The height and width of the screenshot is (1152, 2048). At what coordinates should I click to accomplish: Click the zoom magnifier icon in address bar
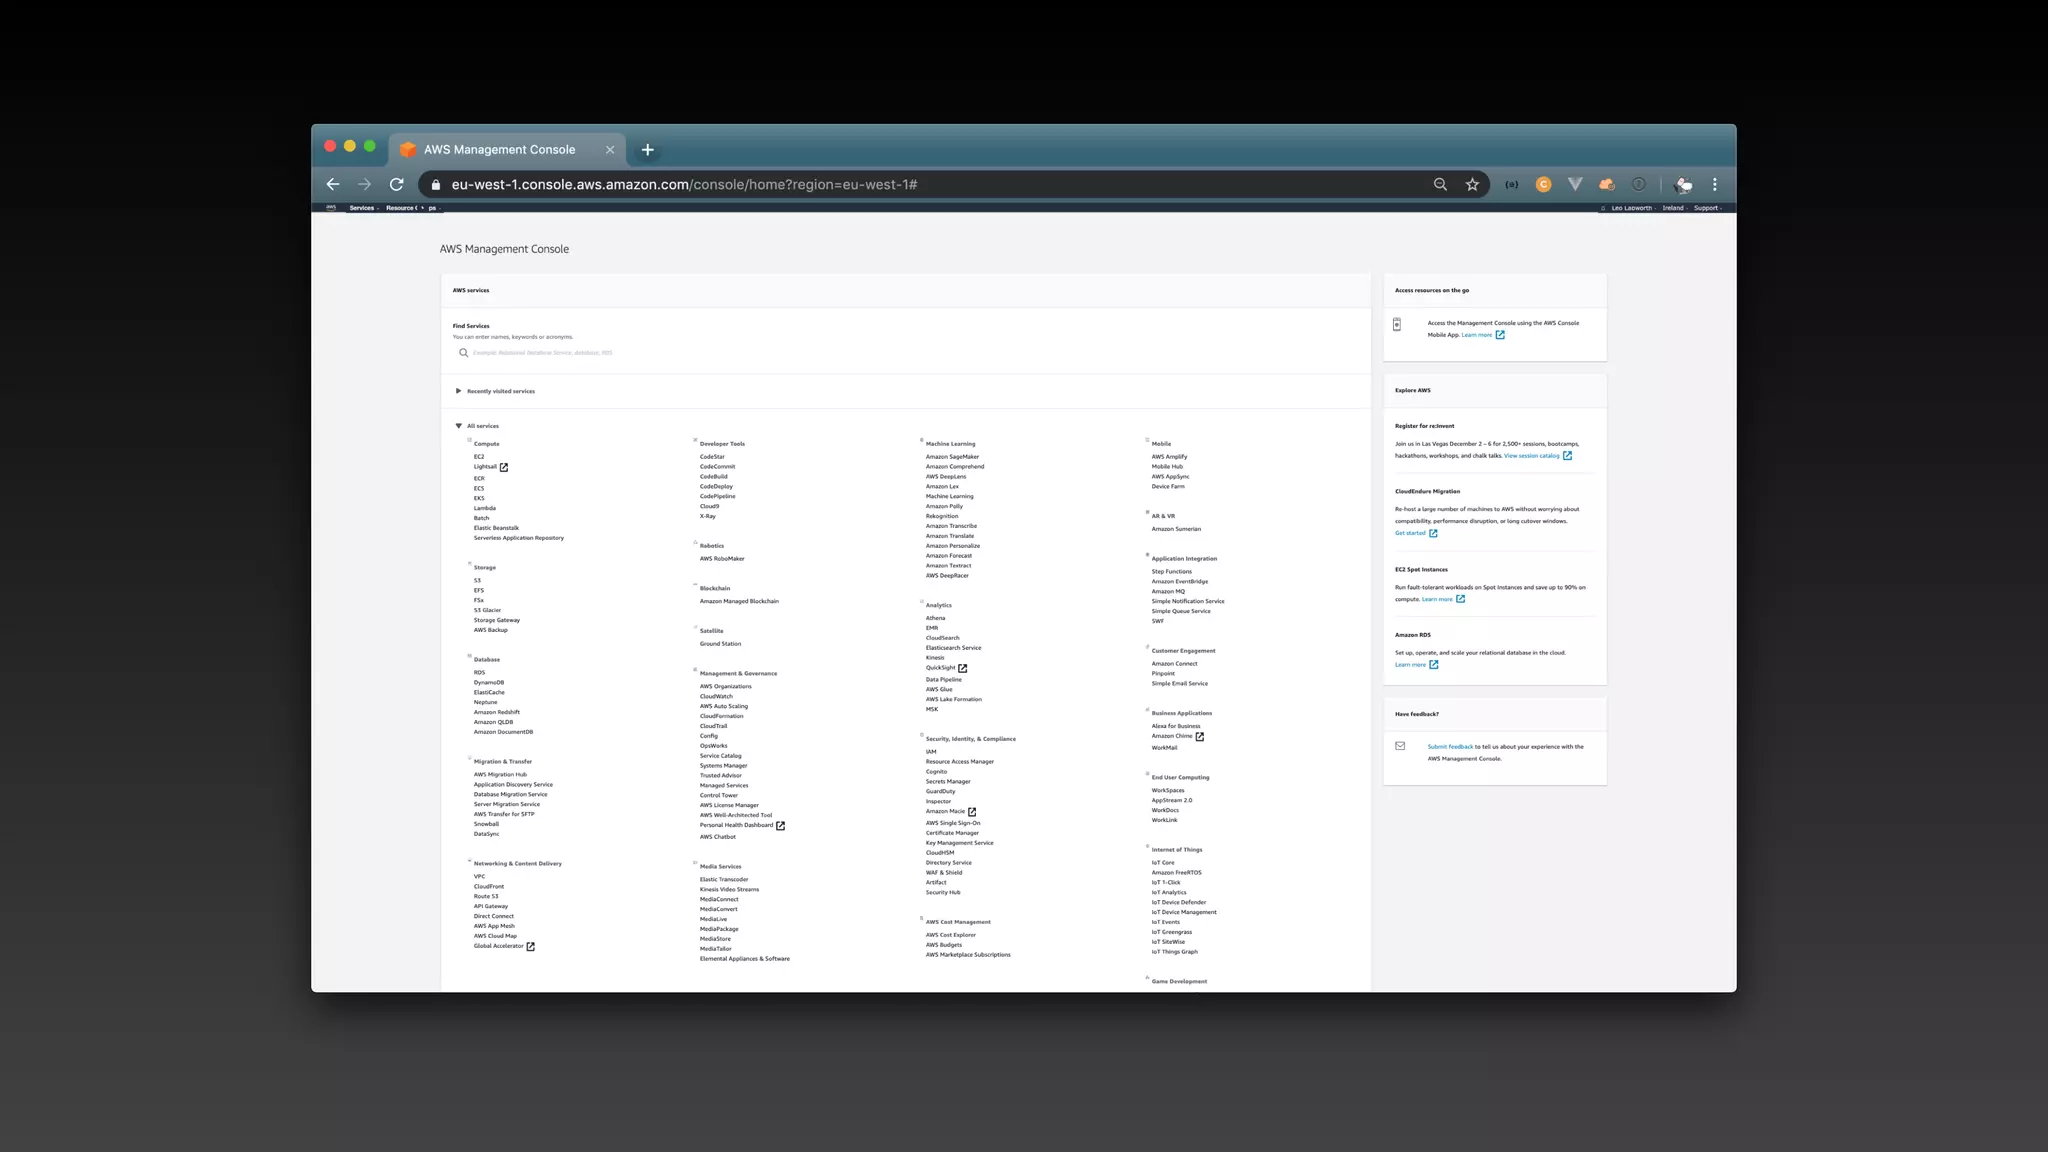(1440, 184)
